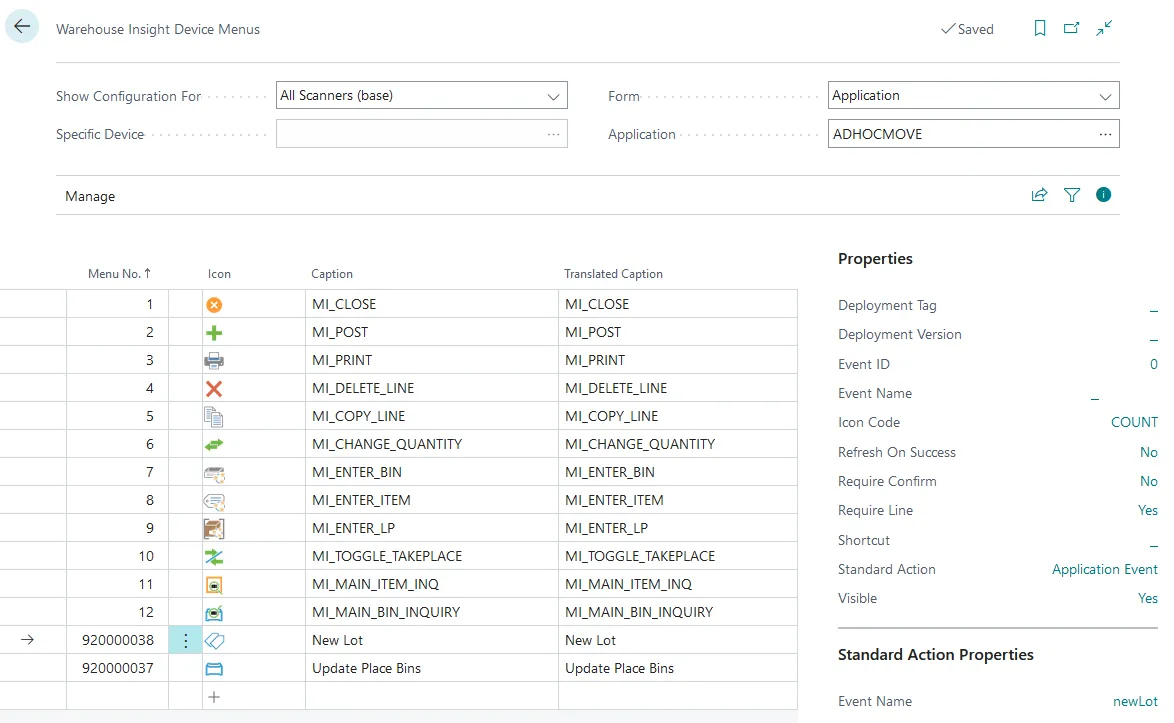
Task: Open row options for New Lot
Action: tap(185, 641)
